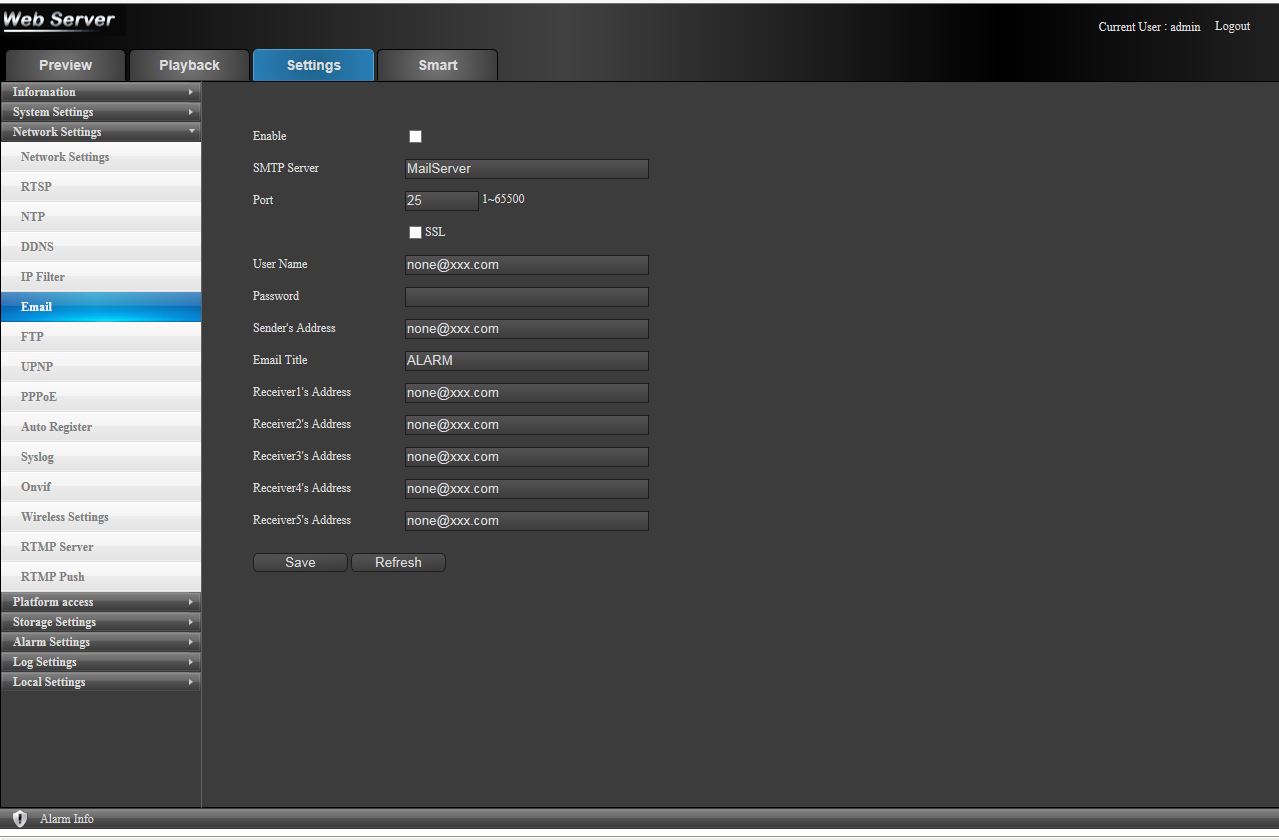The image size is (1279, 840).
Task: Focus the Port number field
Action: pyautogui.click(x=441, y=201)
